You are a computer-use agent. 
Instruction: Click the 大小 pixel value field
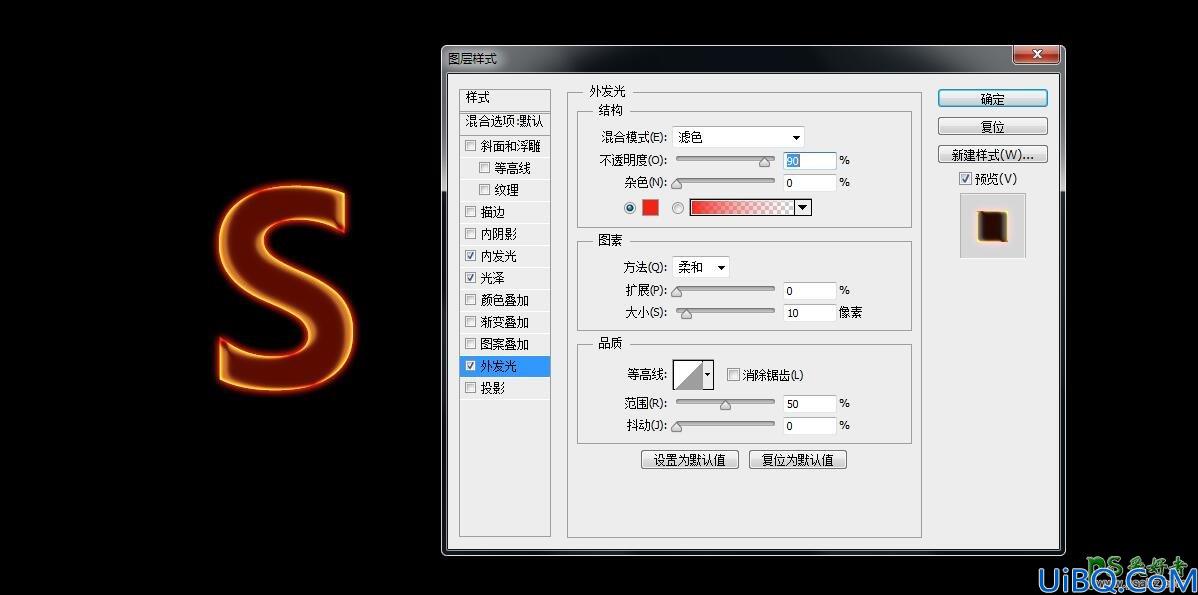(810, 312)
